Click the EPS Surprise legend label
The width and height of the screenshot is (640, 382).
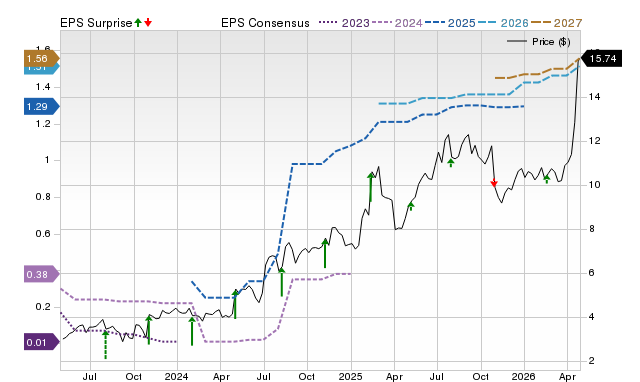[x=96, y=23]
